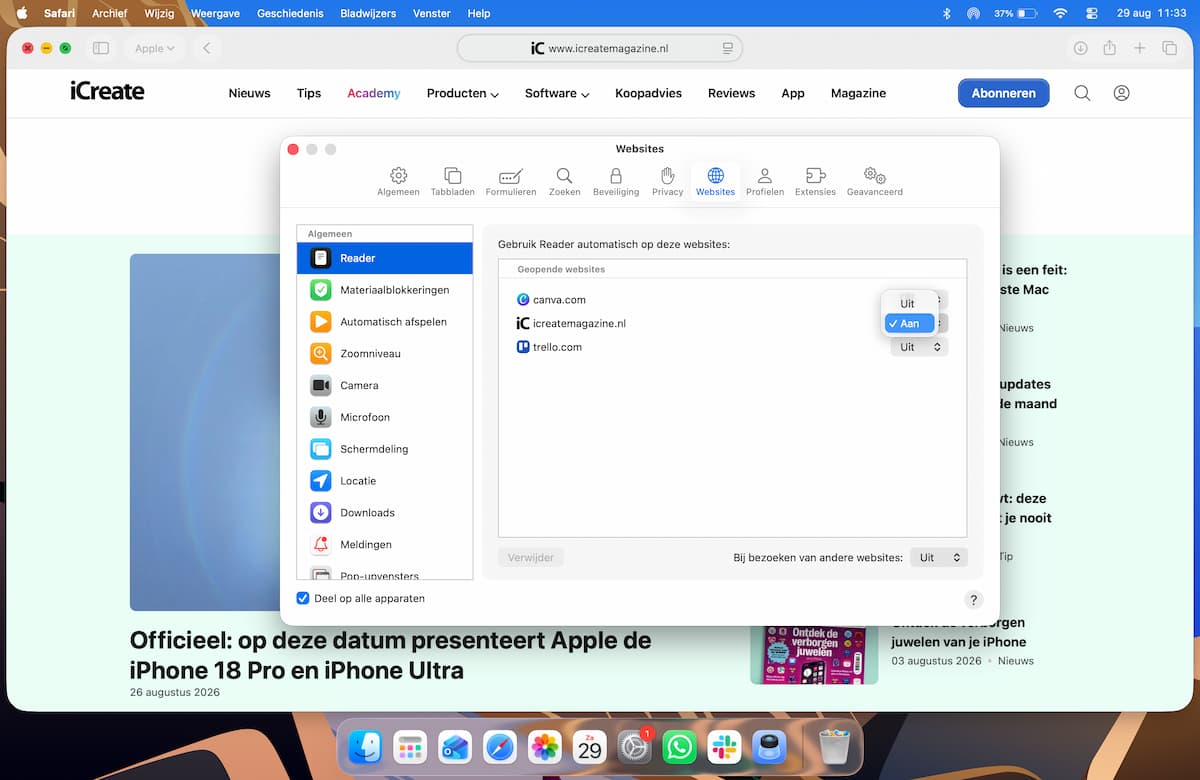This screenshot has height=780, width=1200.
Task: Open the Apple tab group dropdown
Action: point(154,48)
